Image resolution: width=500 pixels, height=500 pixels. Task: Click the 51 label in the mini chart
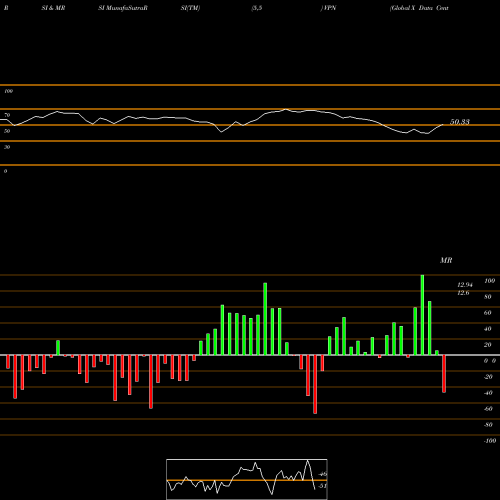[322, 486]
